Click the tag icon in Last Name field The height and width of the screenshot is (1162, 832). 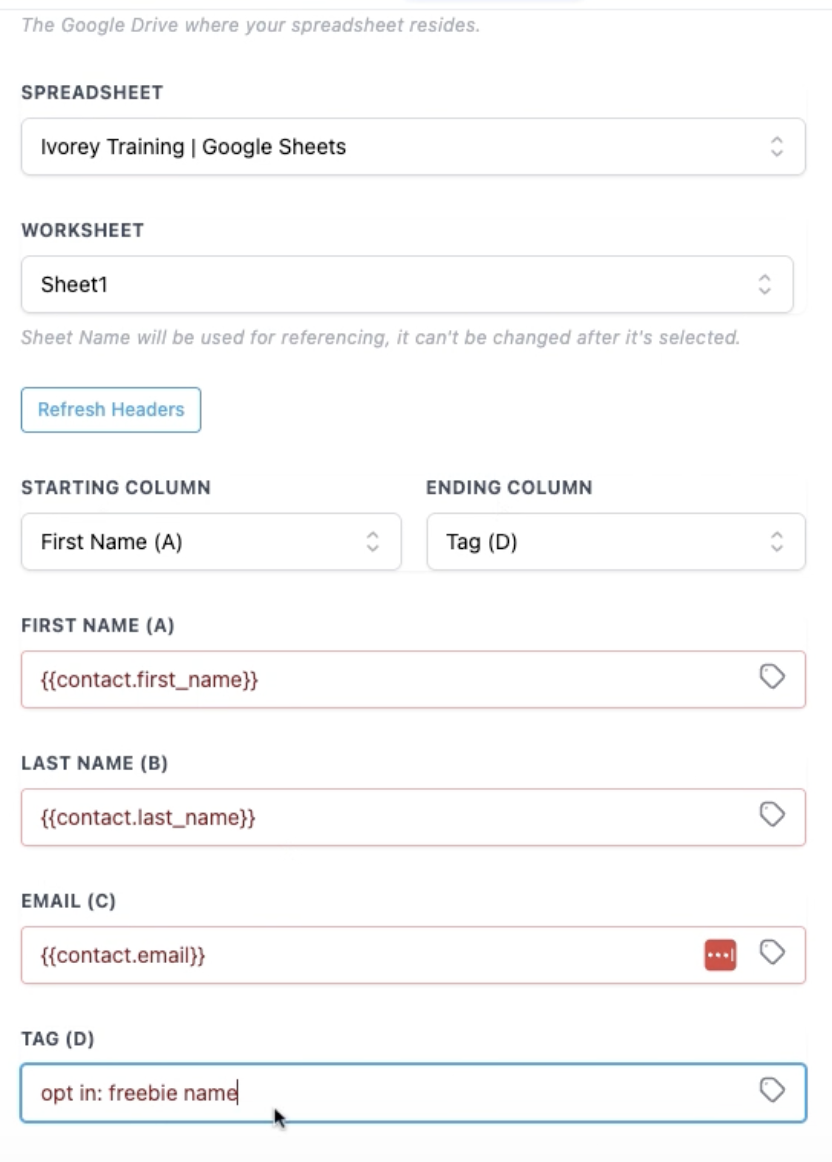point(771,815)
